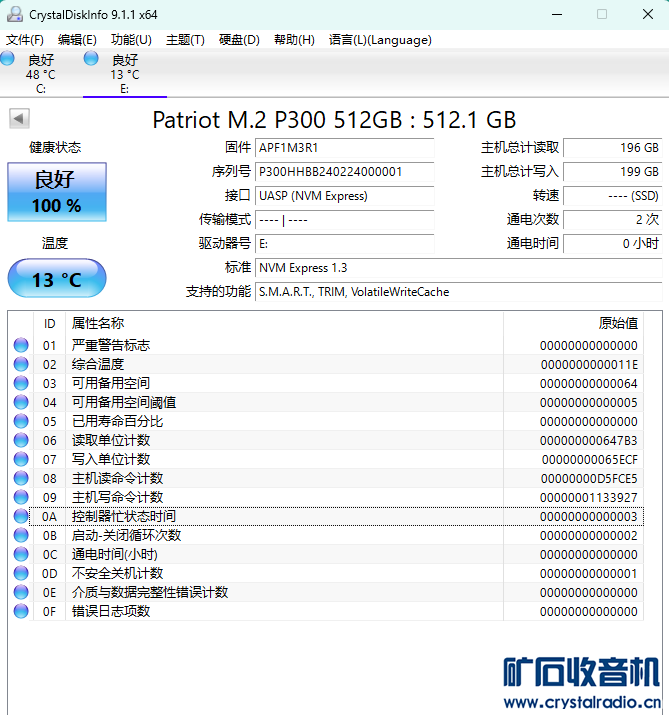
Task: Switch to the C: drive tab at 48 °C
Action: (x=41, y=73)
